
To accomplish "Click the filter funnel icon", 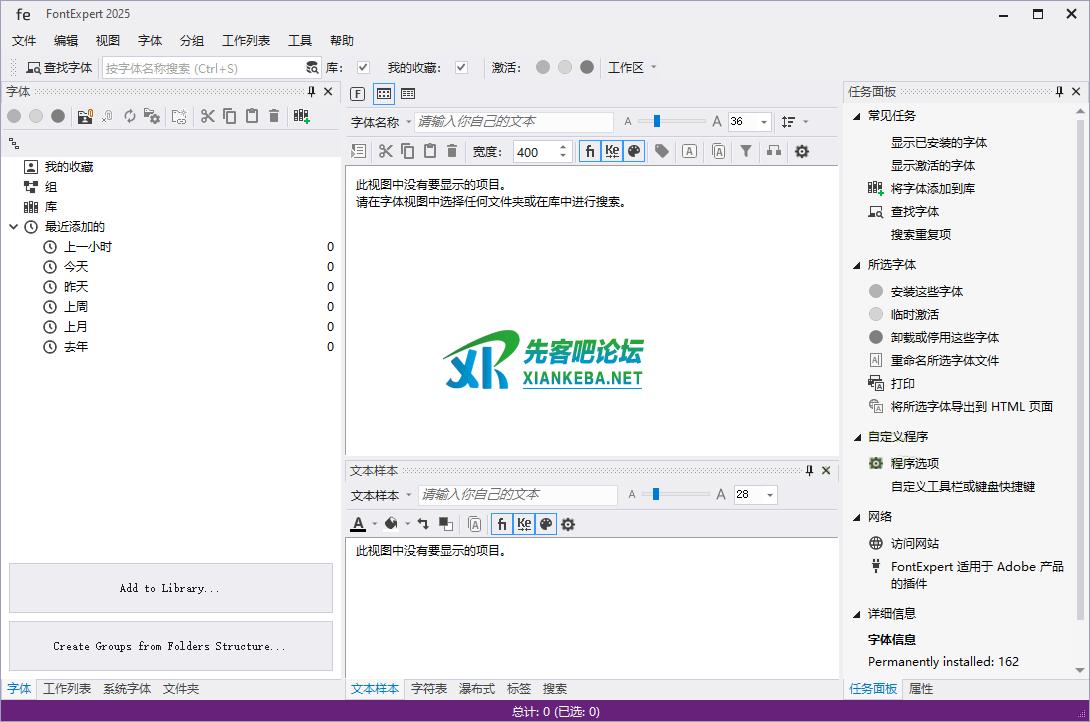I will coord(745,151).
